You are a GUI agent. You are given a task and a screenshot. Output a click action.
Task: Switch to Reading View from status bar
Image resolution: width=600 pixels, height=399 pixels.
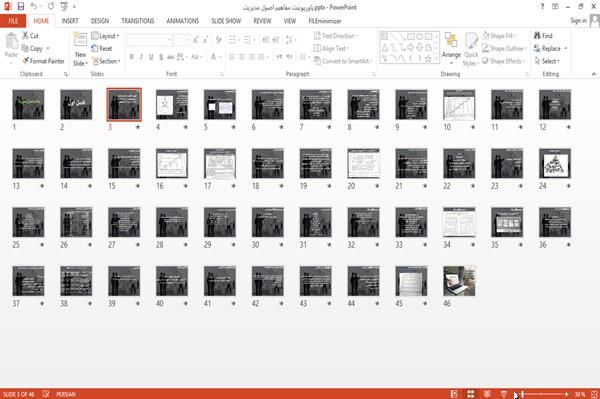[487, 394]
